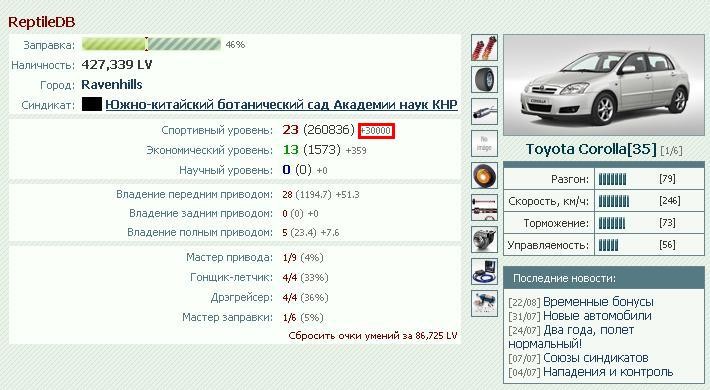
Task: Open the suspension springs upgrade icon
Action: [x=484, y=48]
